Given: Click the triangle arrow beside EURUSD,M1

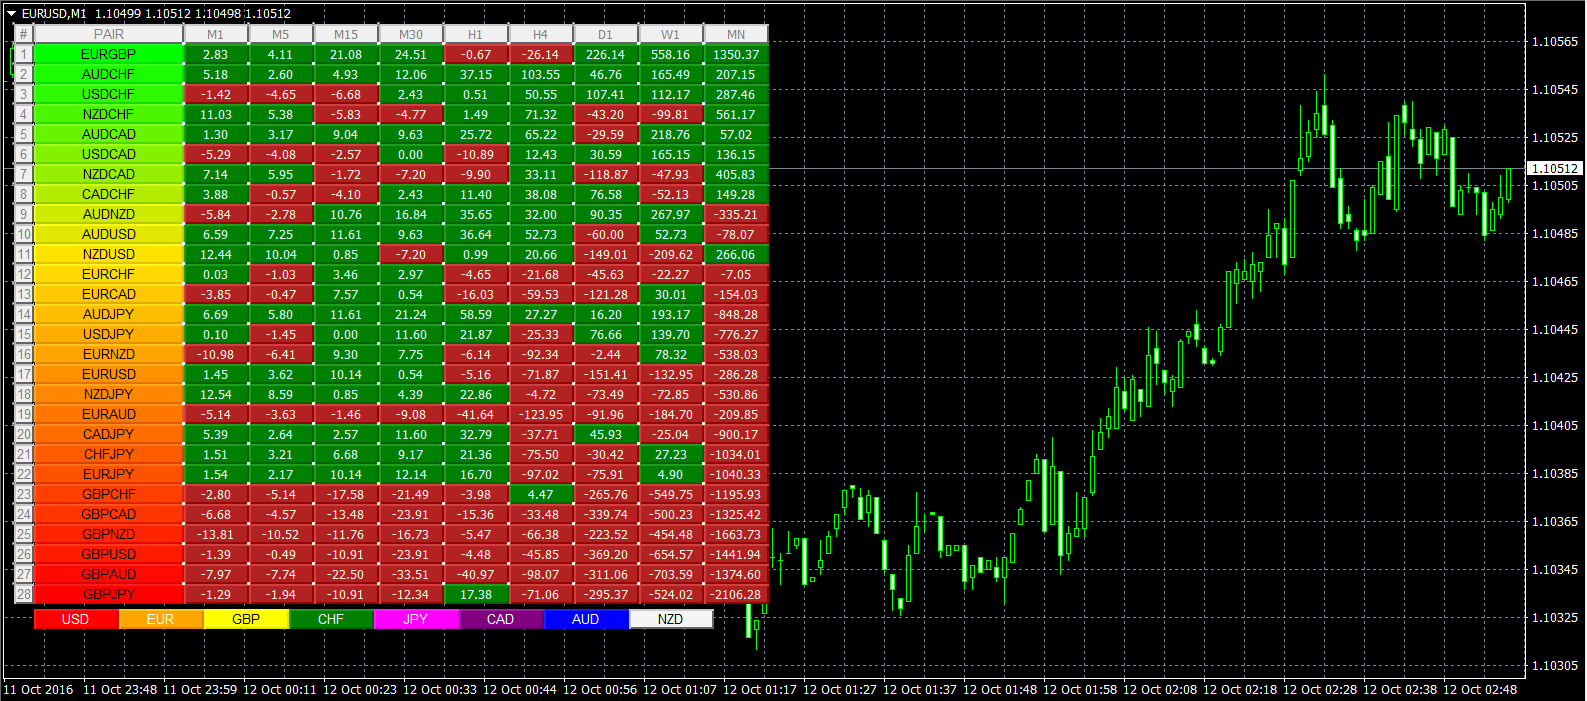Looking at the screenshot, I should click(x=12, y=14).
